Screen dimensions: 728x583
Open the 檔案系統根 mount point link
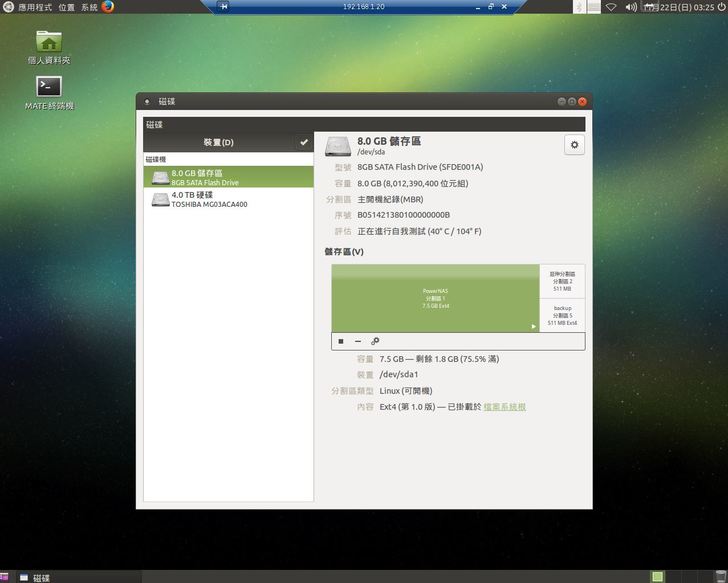coord(505,407)
